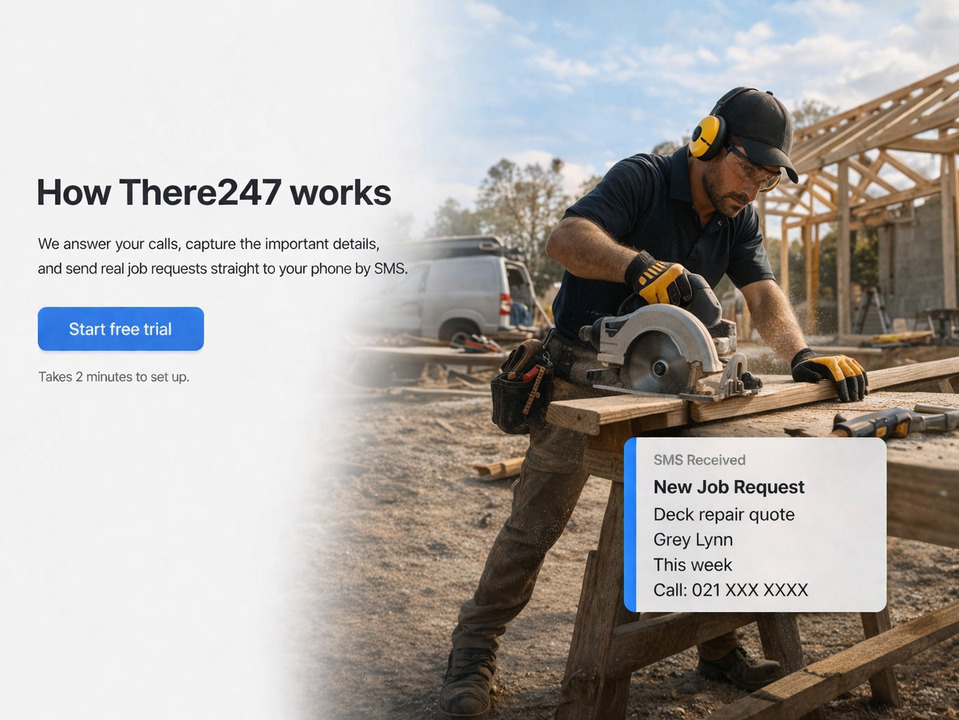The height and width of the screenshot is (720, 959).
Task: Click the New Job Request title
Action: click(729, 487)
